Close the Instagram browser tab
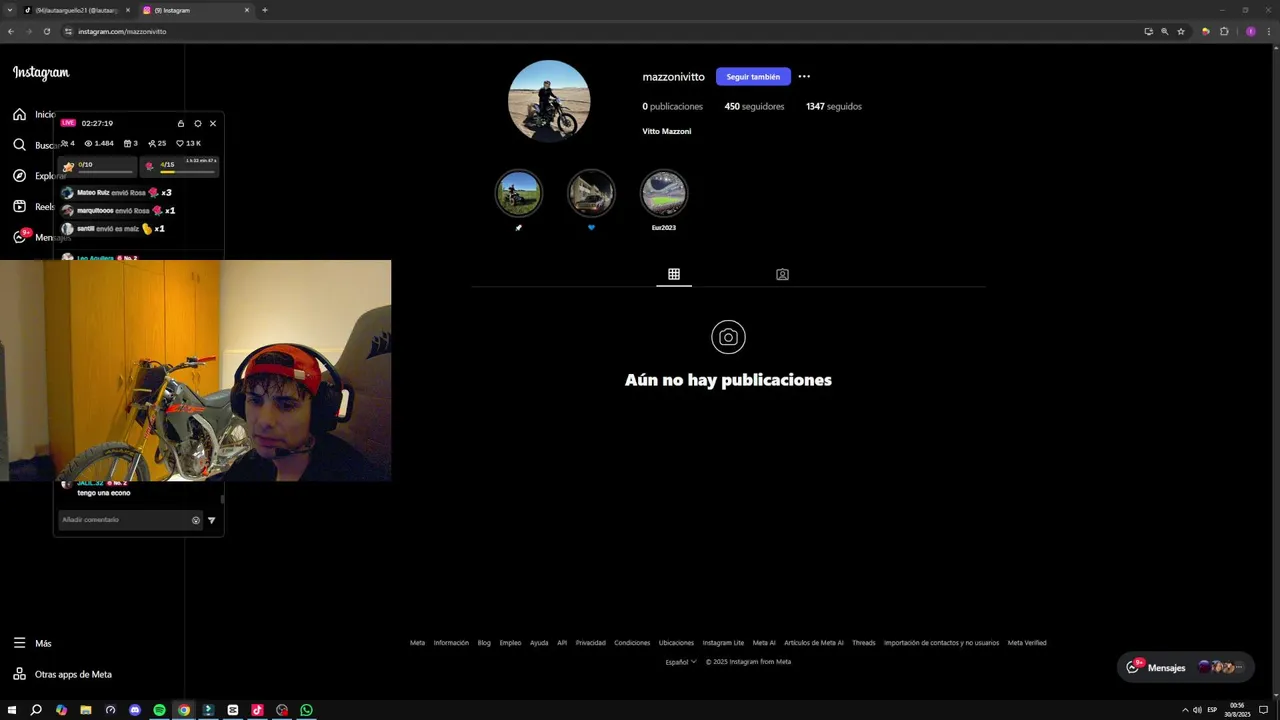The height and width of the screenshot is (720, 1280). (247, 10)
